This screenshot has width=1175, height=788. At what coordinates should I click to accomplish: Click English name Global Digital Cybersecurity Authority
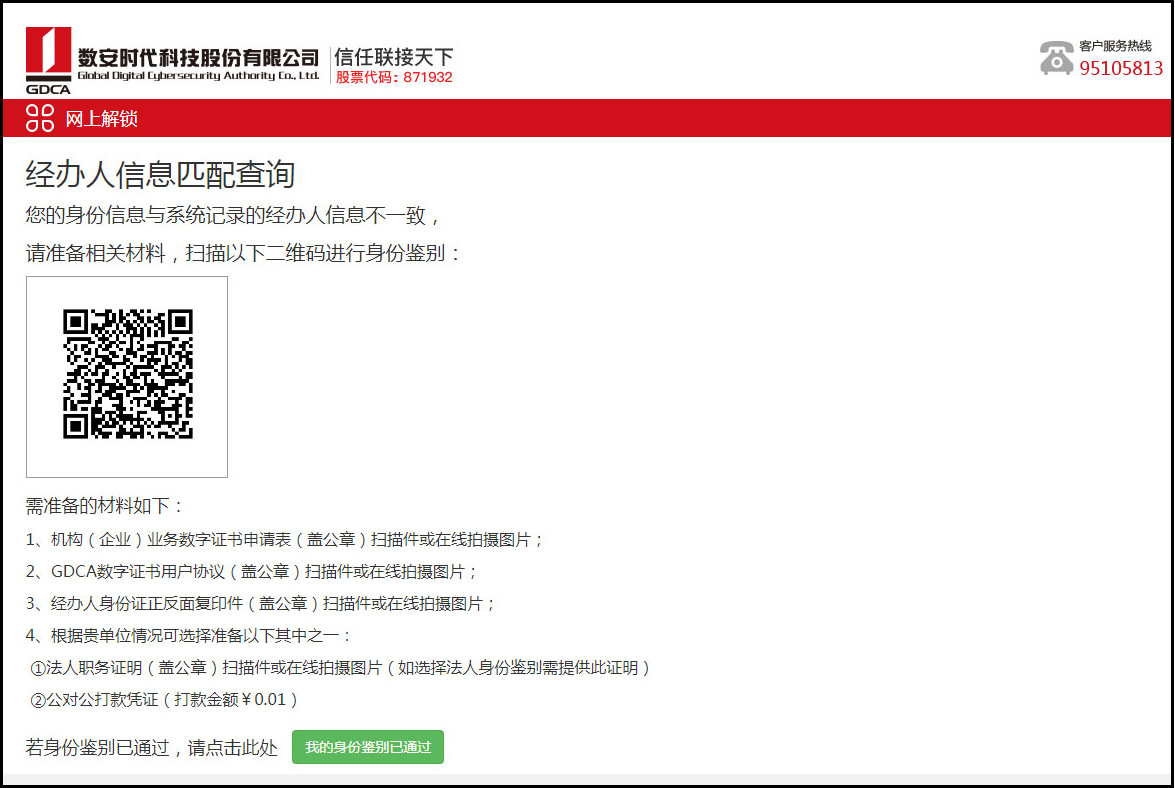[x=199, y=75]
